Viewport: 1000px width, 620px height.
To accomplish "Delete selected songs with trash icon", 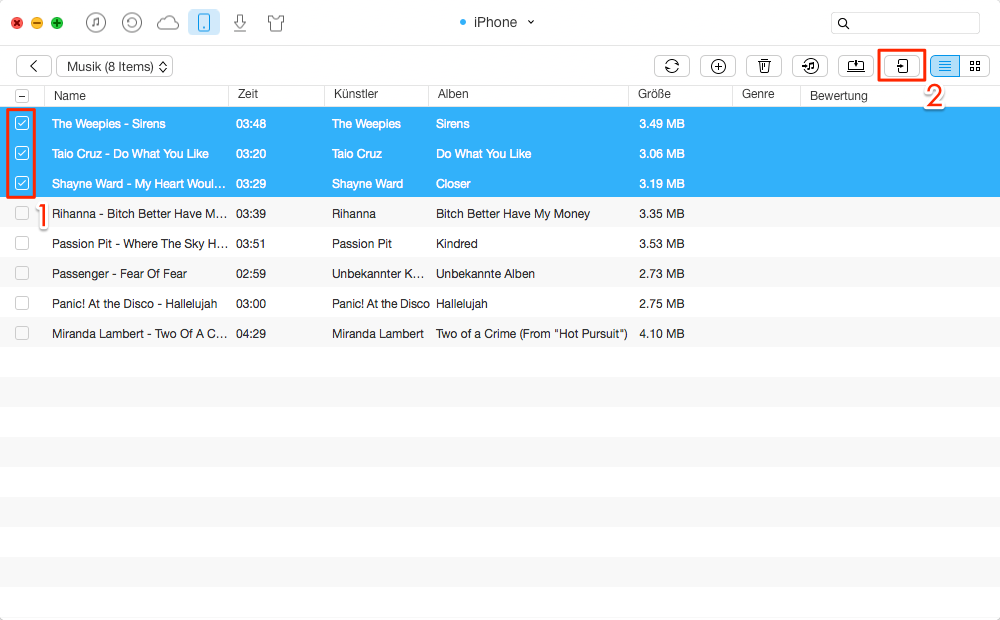I will coord(764,66).
